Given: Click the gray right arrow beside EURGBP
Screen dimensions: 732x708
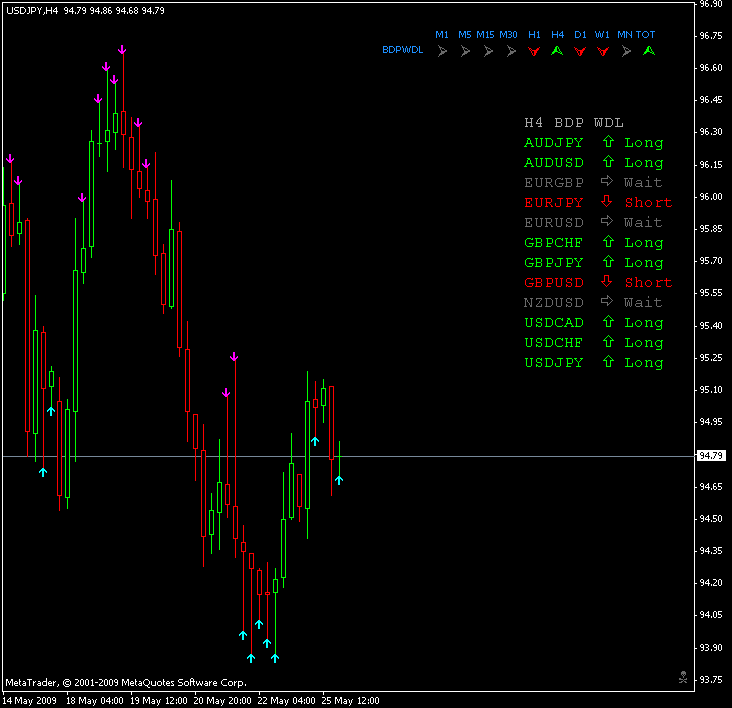Looking at the screenshot, I should (607, 183).
